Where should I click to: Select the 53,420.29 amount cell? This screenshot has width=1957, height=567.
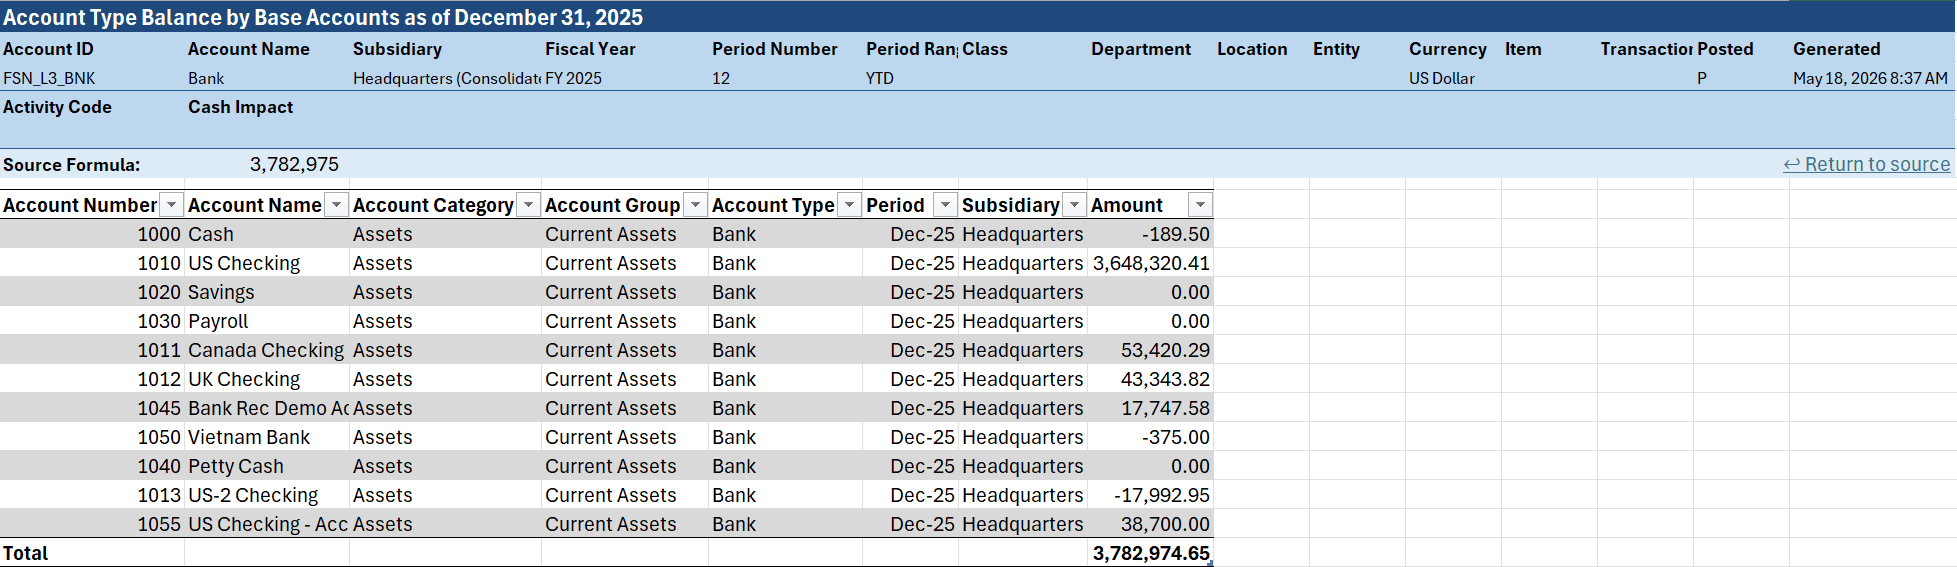pos(1150,350)
